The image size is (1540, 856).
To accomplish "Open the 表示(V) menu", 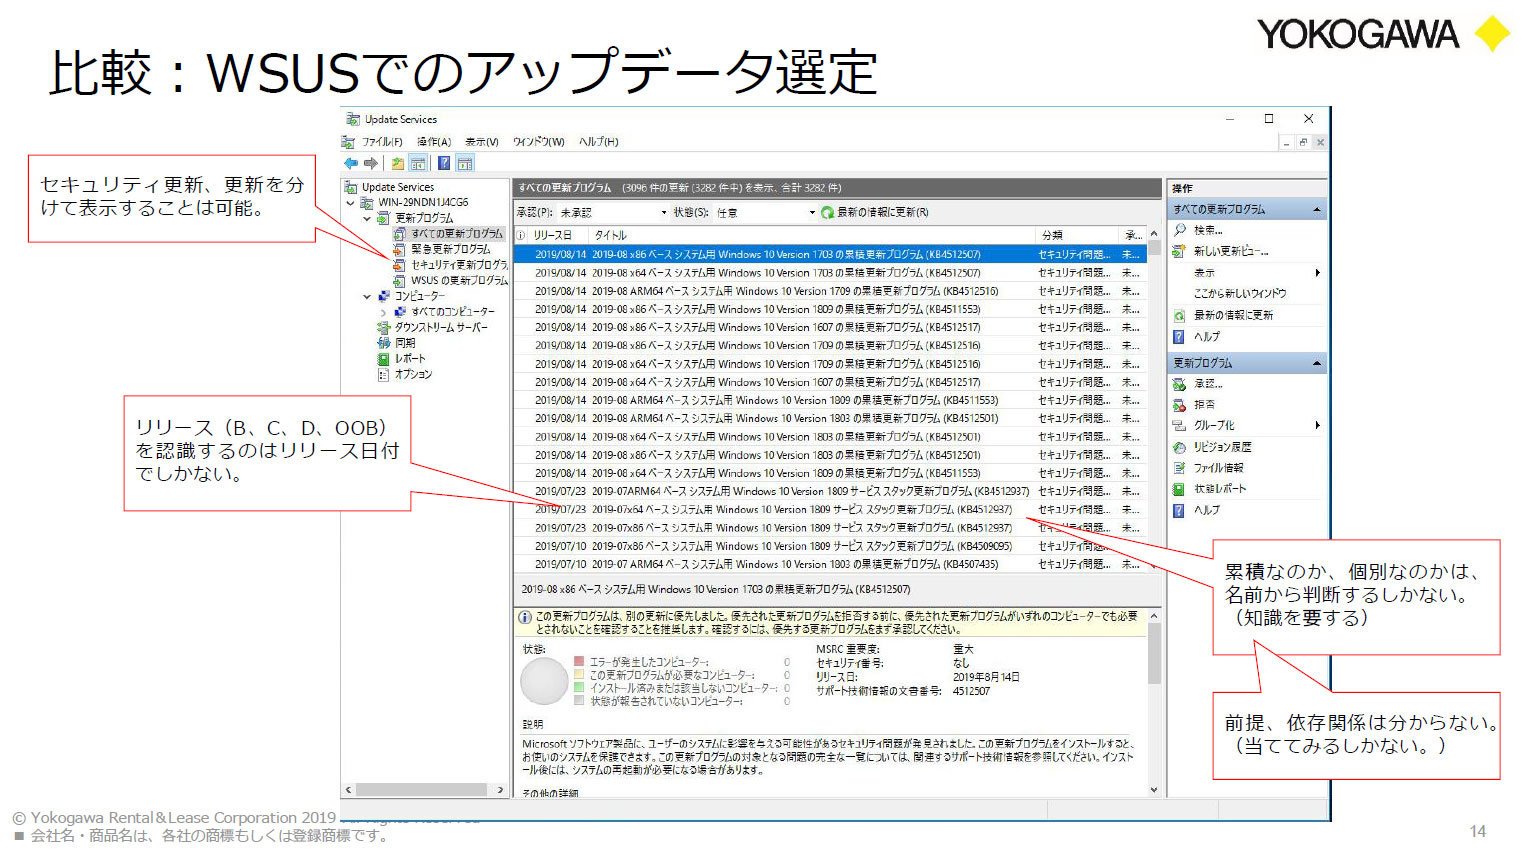I will coord(482,142).
